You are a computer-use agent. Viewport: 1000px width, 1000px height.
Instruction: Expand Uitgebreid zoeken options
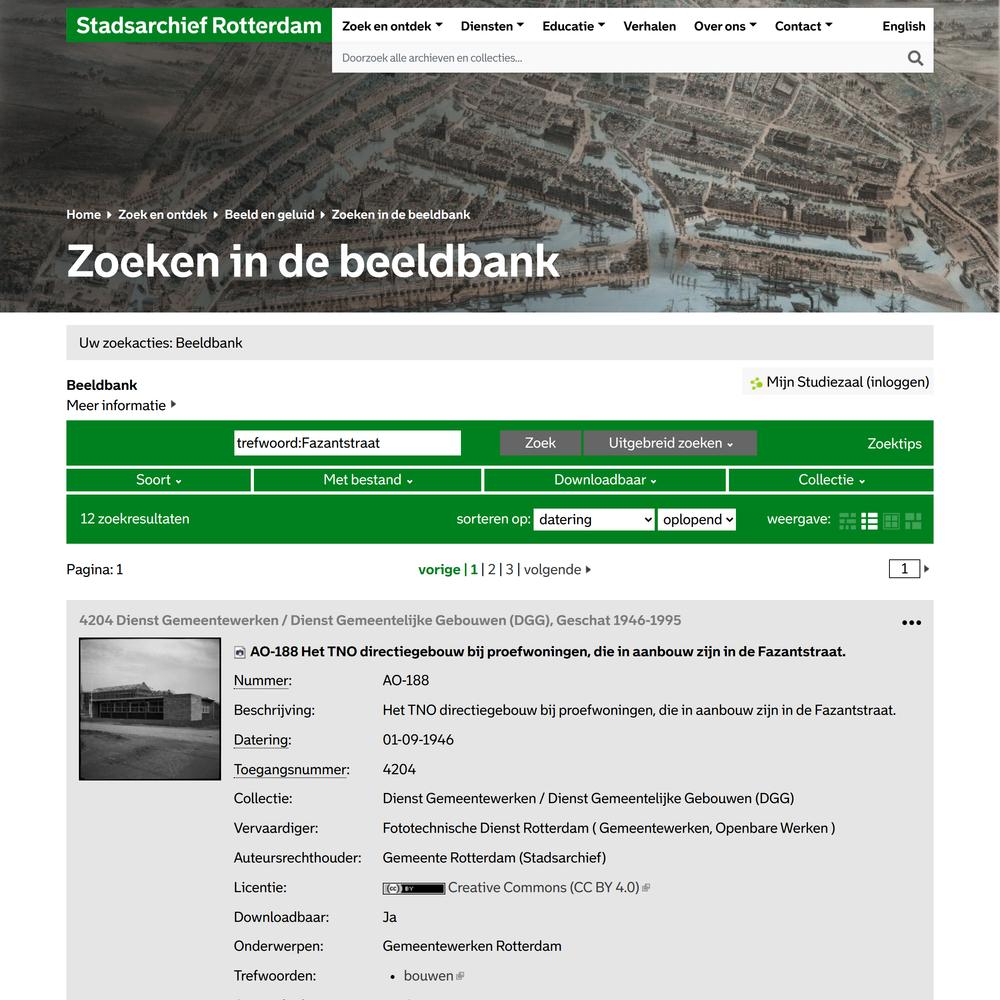670,443
